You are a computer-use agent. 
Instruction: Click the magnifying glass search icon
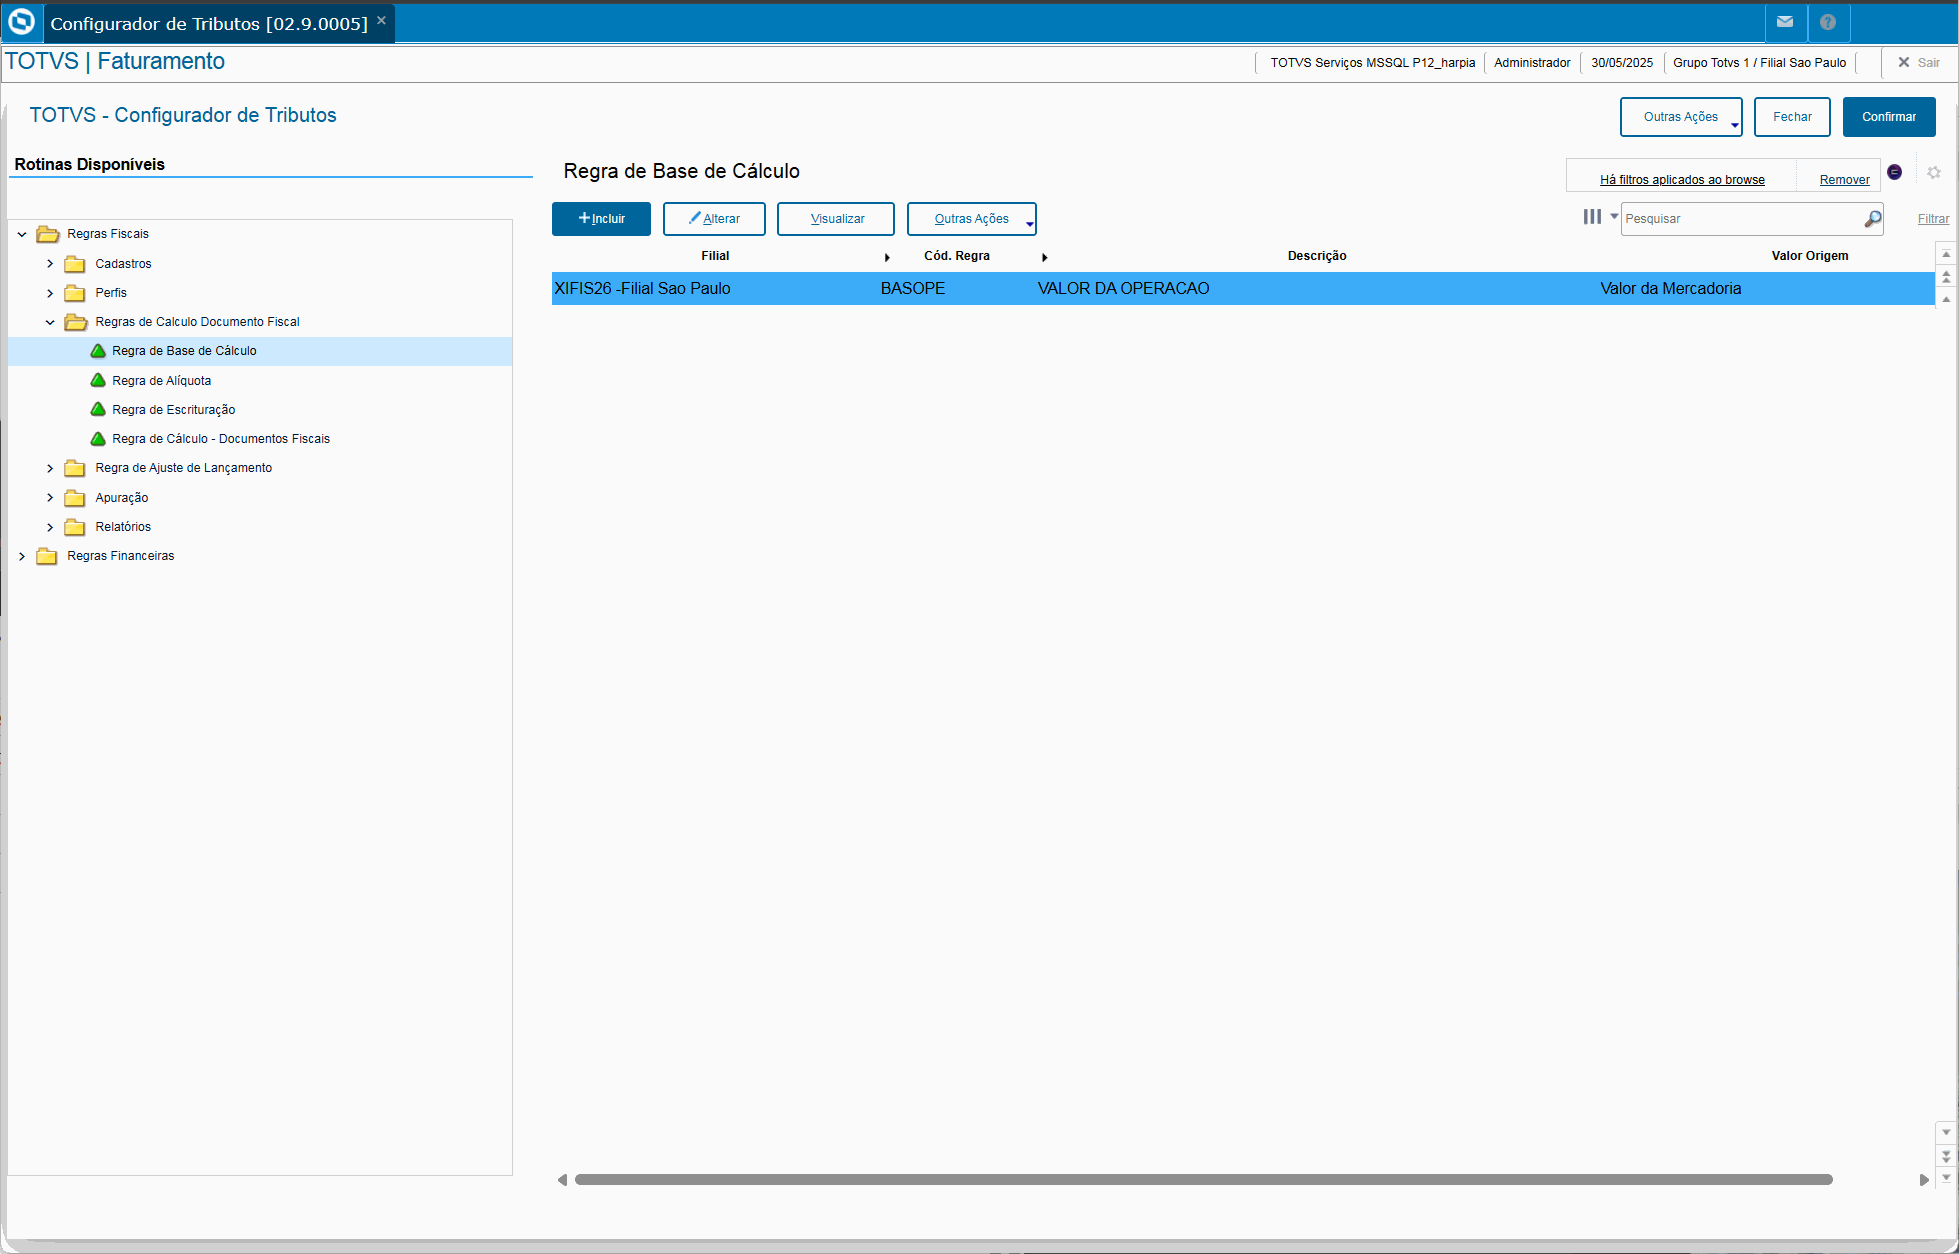(x=1872, y=219)
